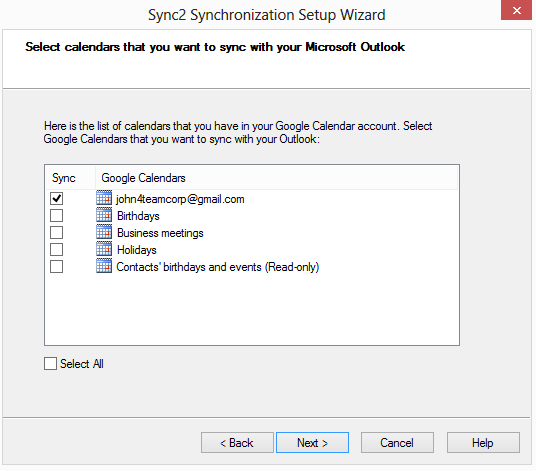
Task: Check the Business meetings sync box
Action: 56,233
